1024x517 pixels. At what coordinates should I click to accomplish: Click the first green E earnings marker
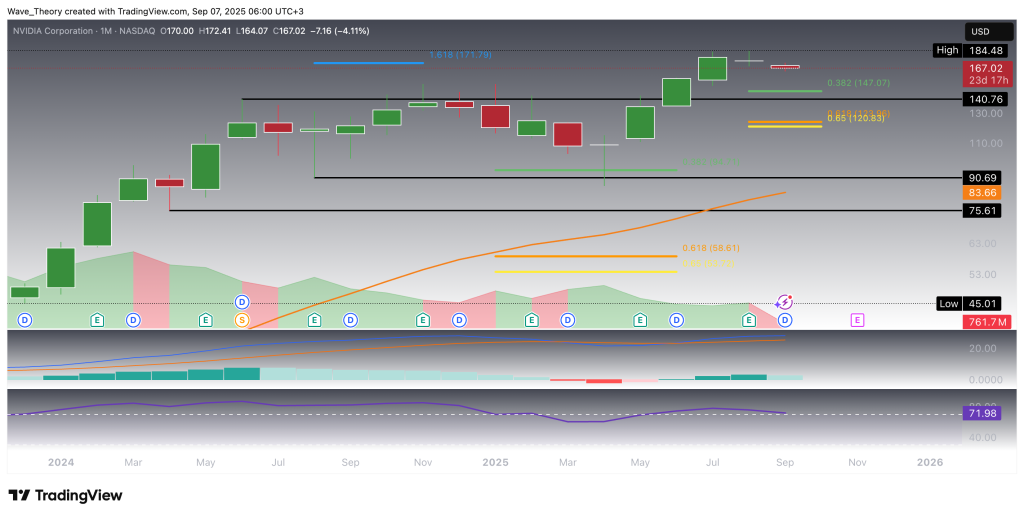coord(97,320)
